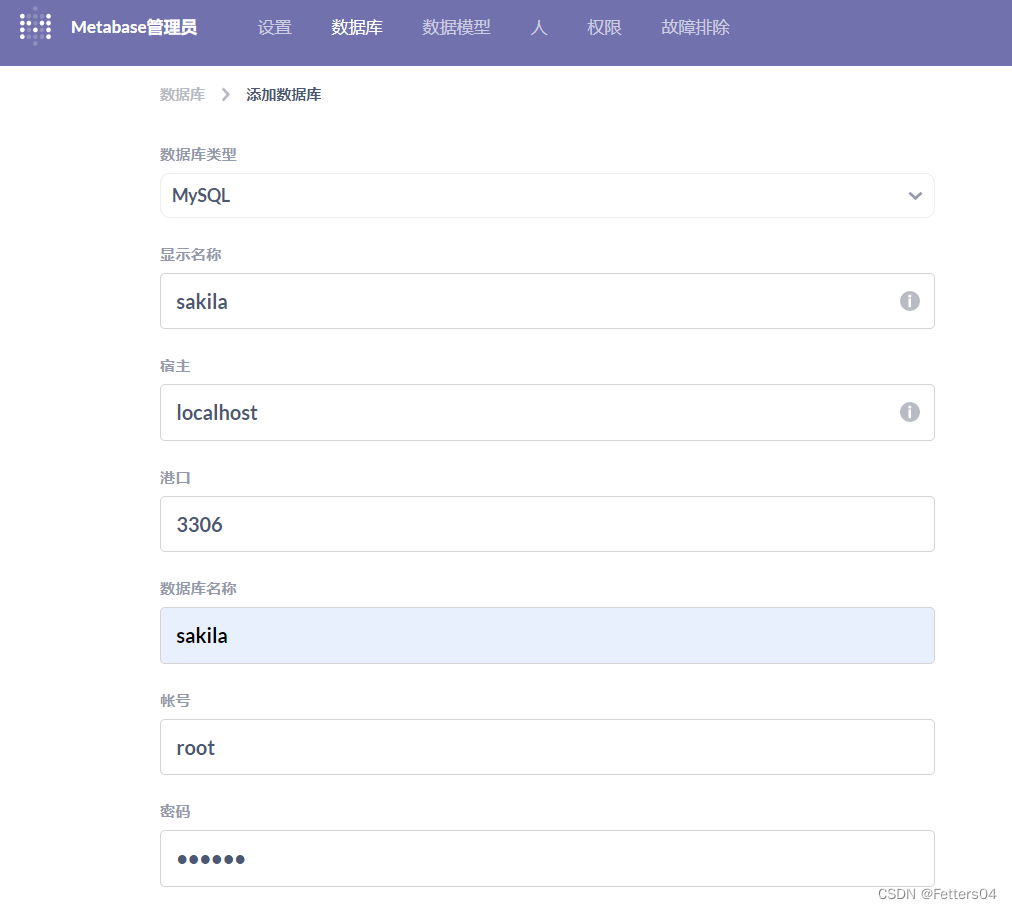Open the 设置 settings tab
Viewport: 1012px width, 909px height.
coord(274,27)
